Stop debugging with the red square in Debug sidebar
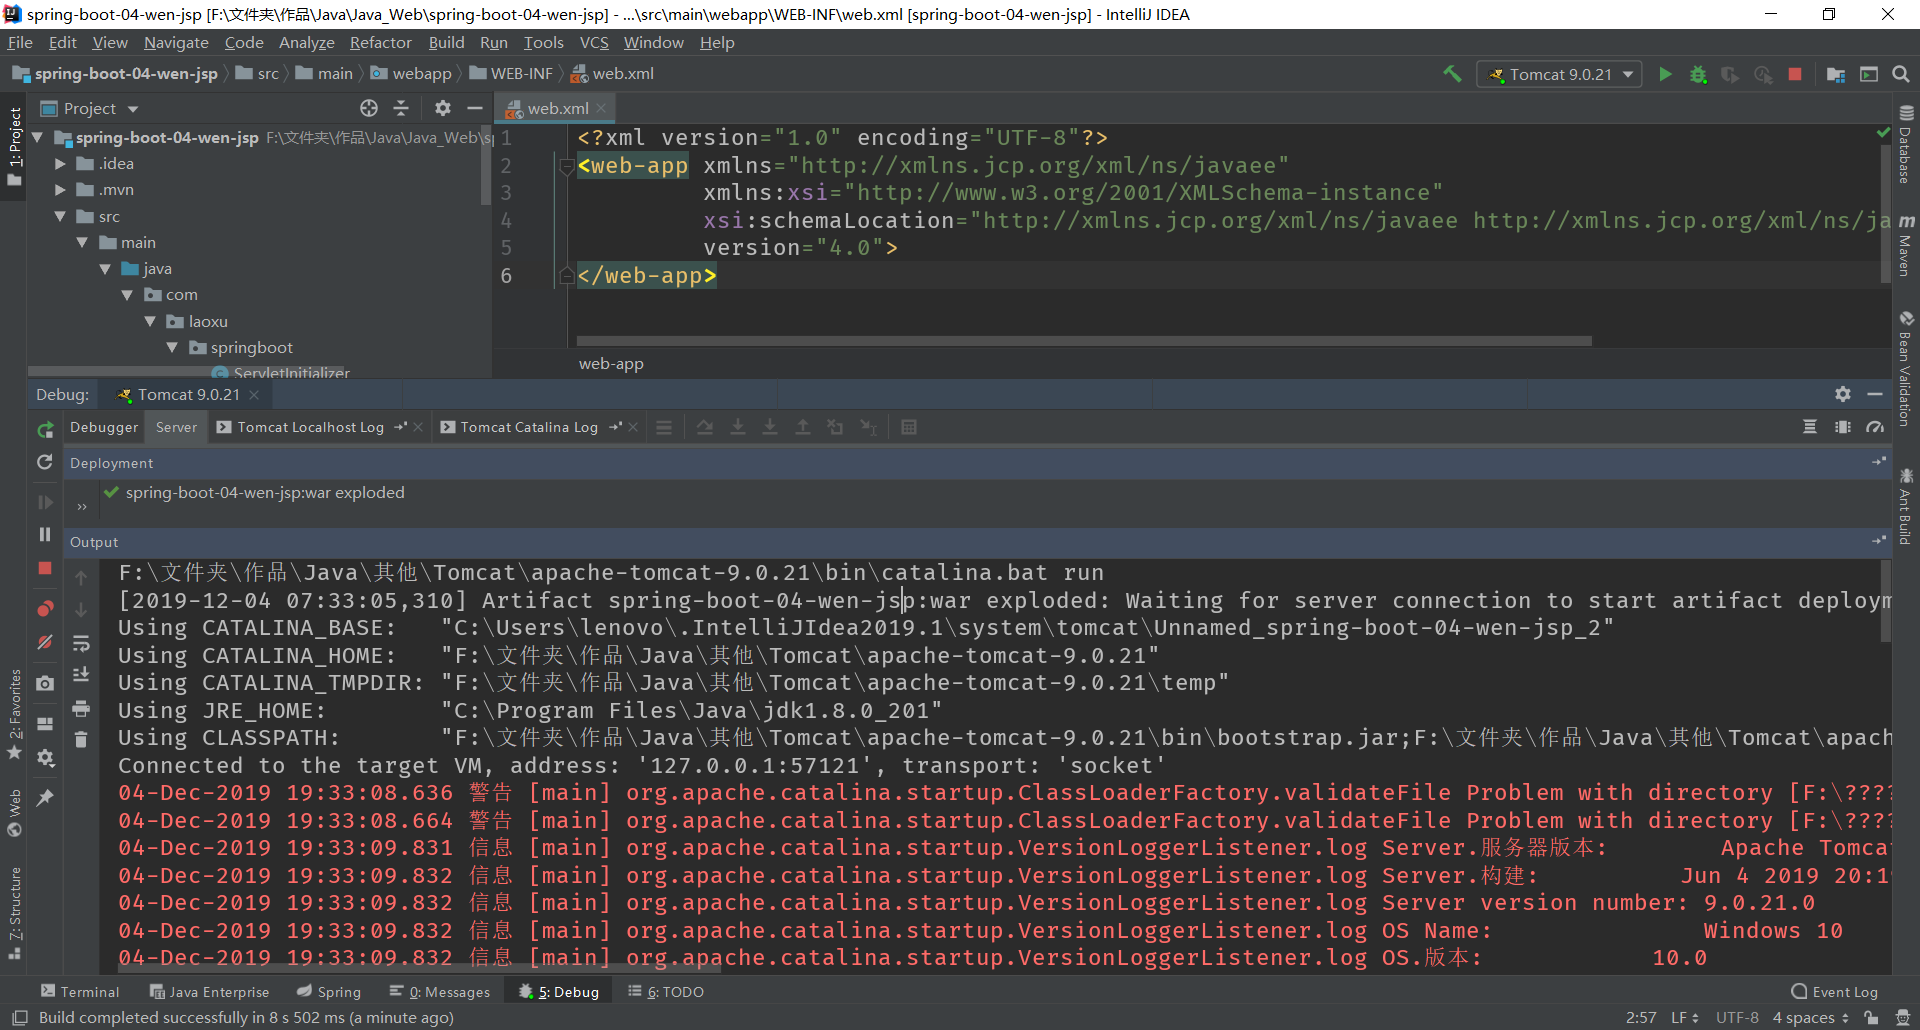This screenshot has height=1030, width=1920. [45, 568]
